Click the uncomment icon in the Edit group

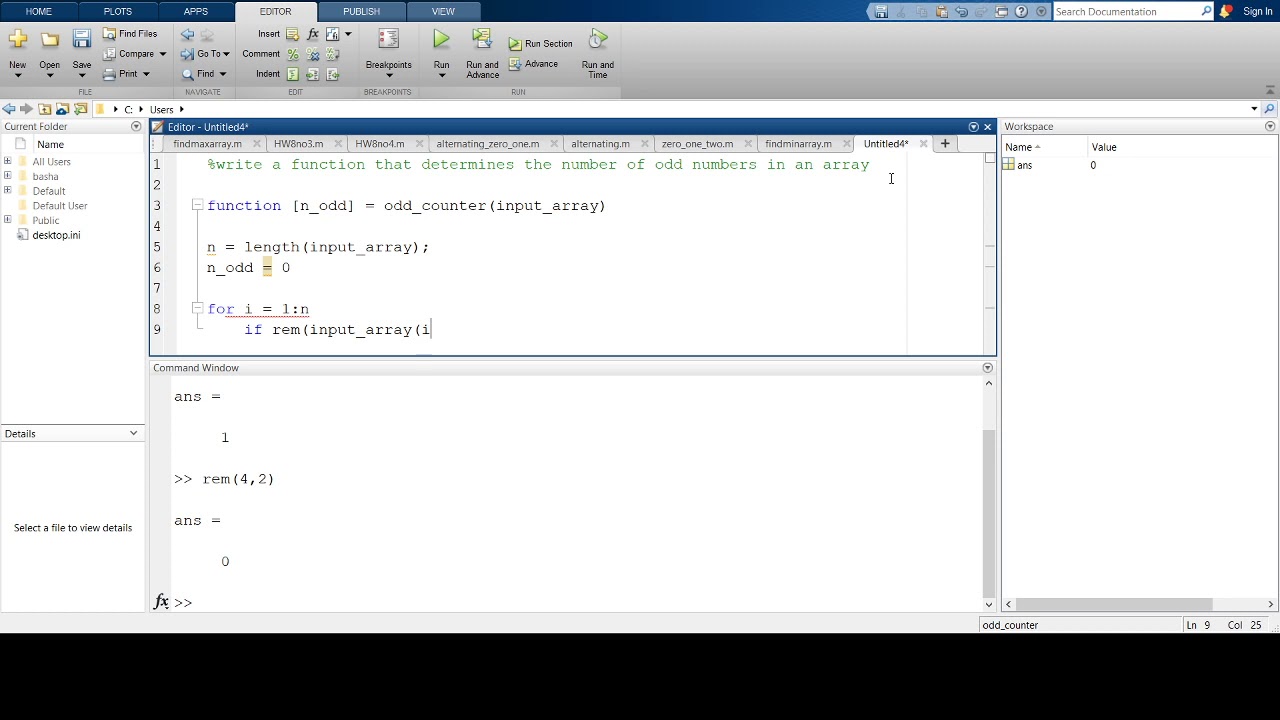pyautogui.click(x=313, y=54)
